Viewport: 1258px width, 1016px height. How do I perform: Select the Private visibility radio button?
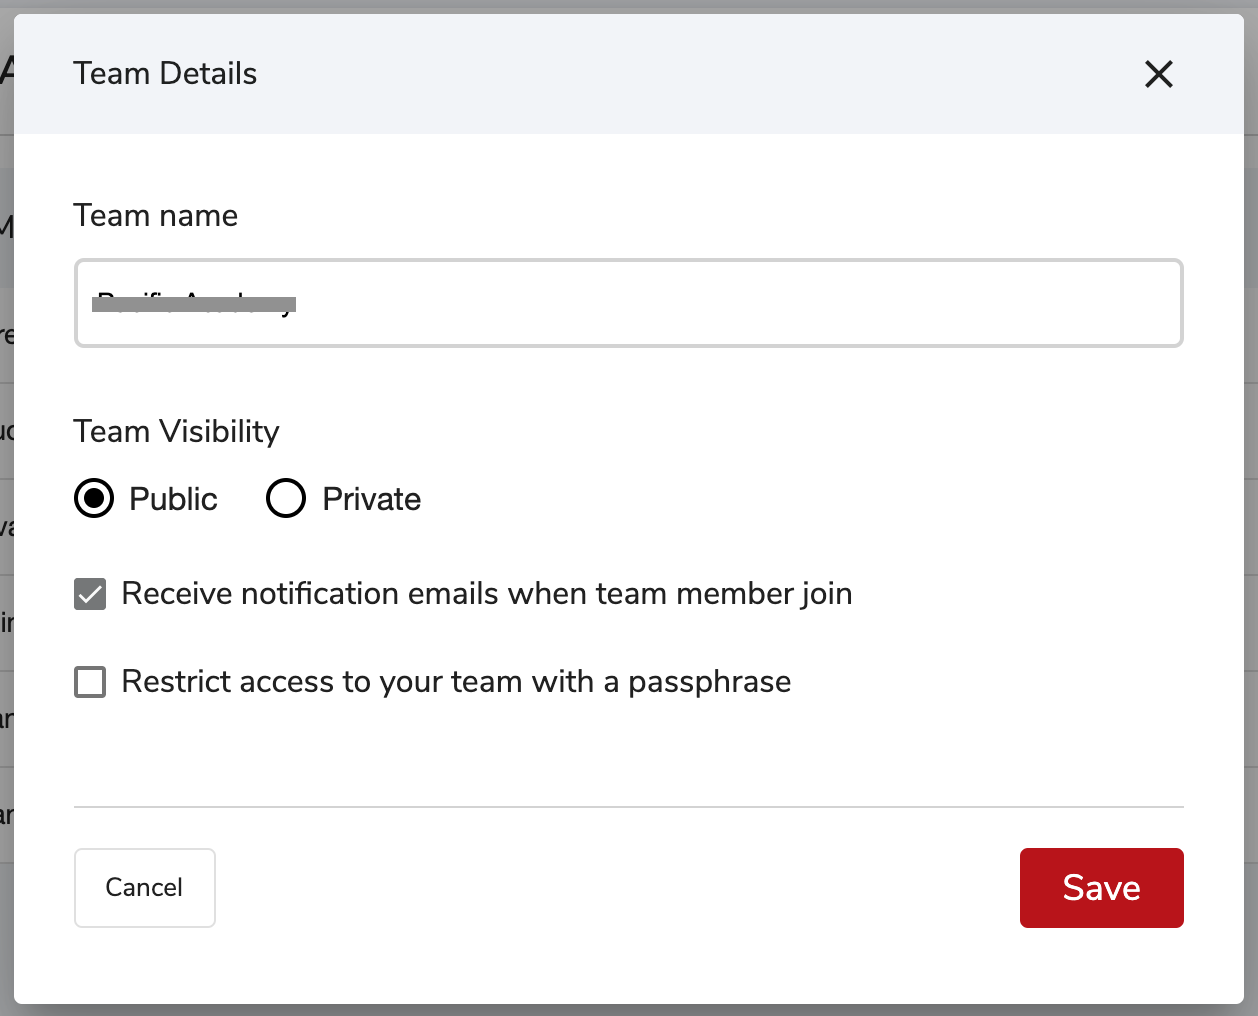pos(285,498)
